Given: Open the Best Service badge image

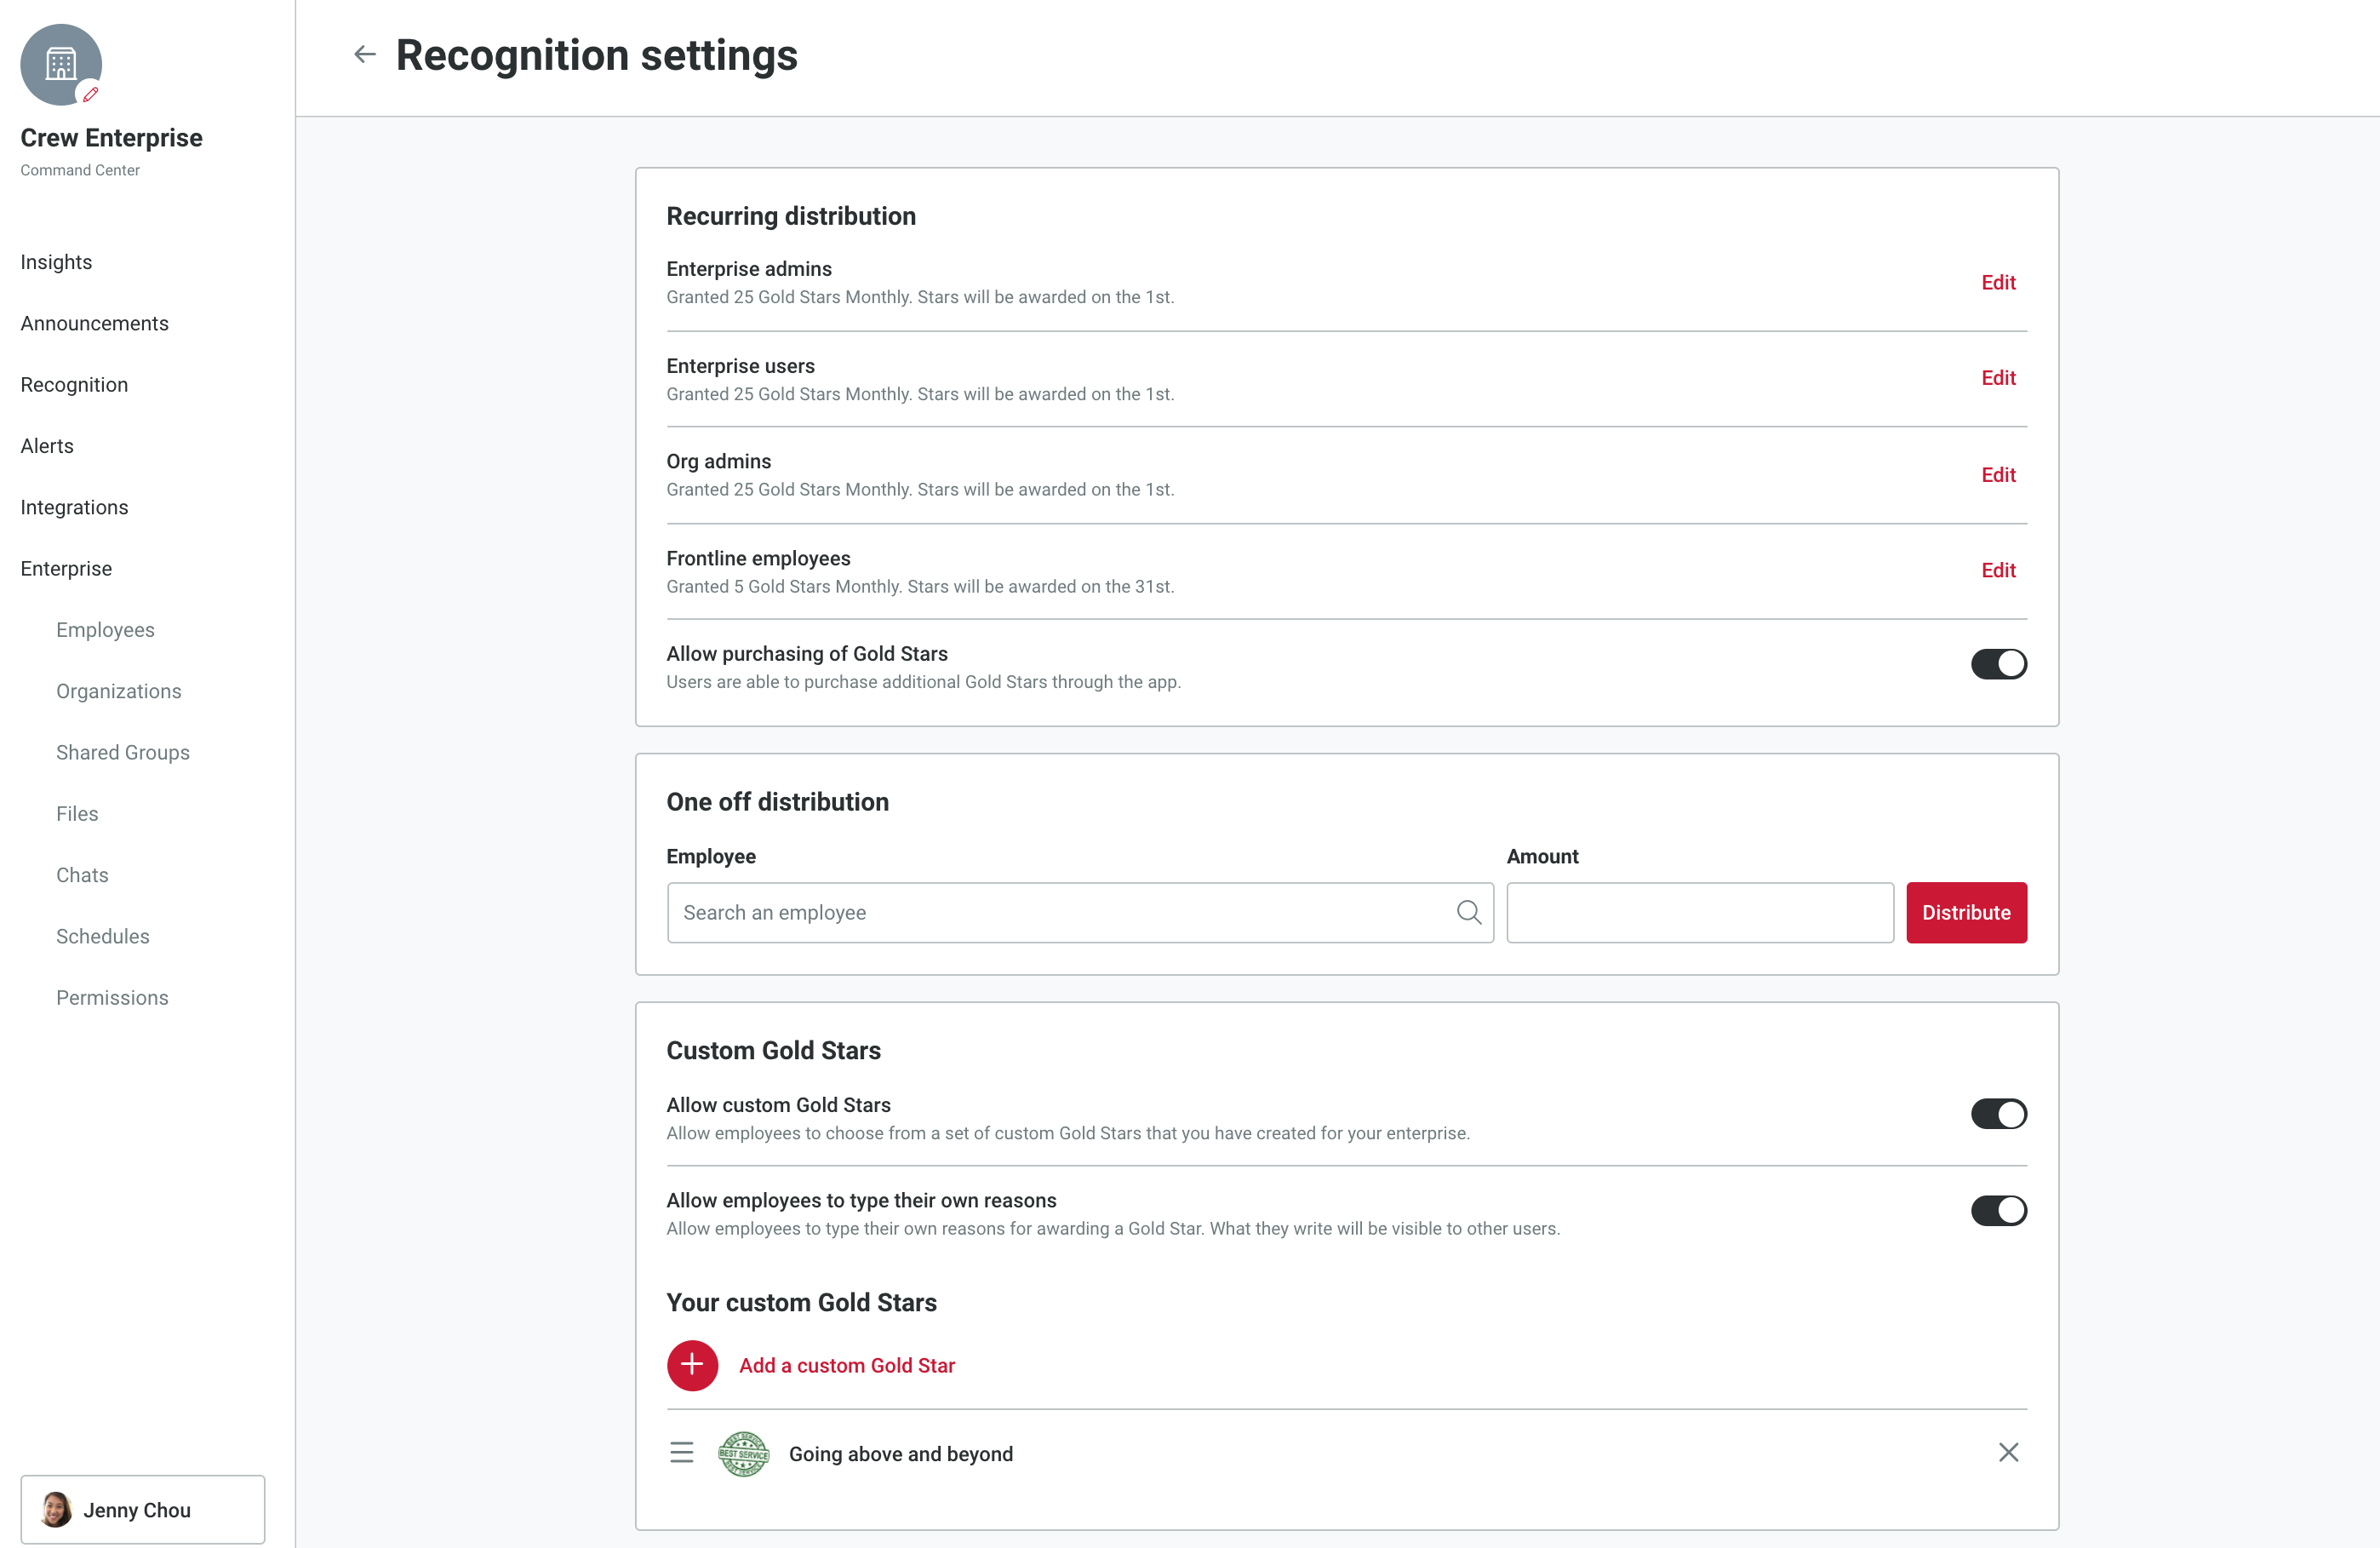Looking at the screenshot, I should pyautogui.click(x=744, y=1453).
